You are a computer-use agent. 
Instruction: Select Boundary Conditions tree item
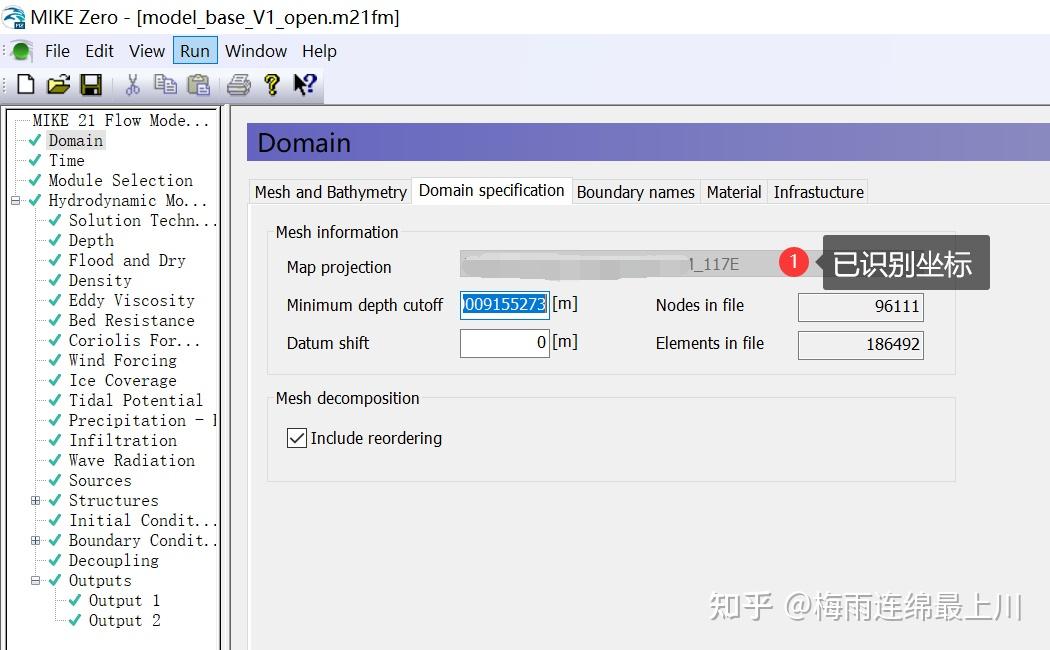(143, 540)
